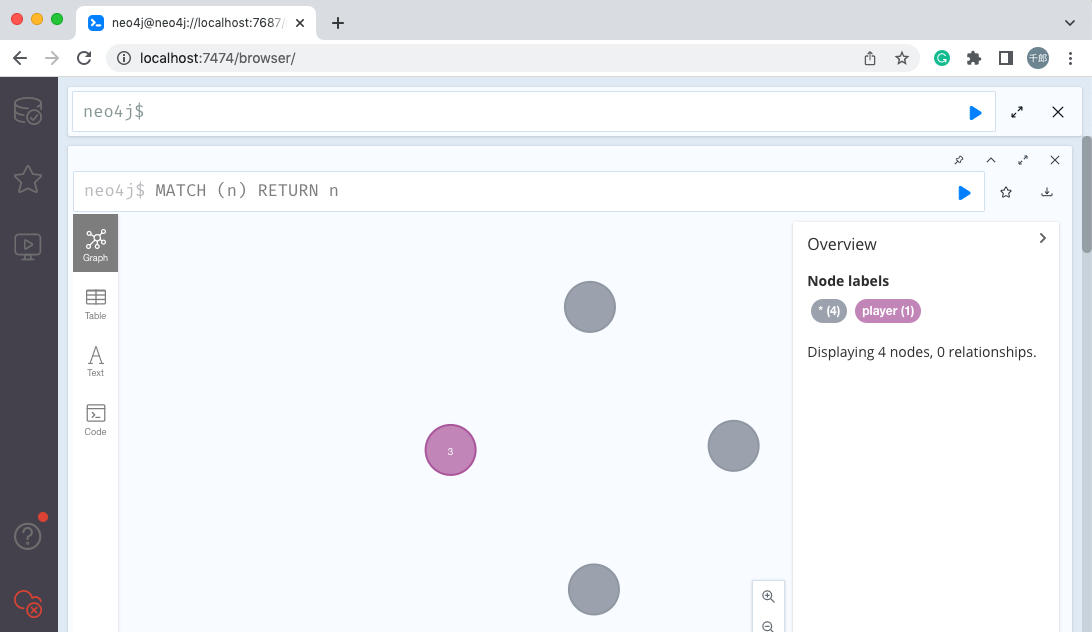Share this page from address bar
1092x632 pixels.
[x=870, y=59]
